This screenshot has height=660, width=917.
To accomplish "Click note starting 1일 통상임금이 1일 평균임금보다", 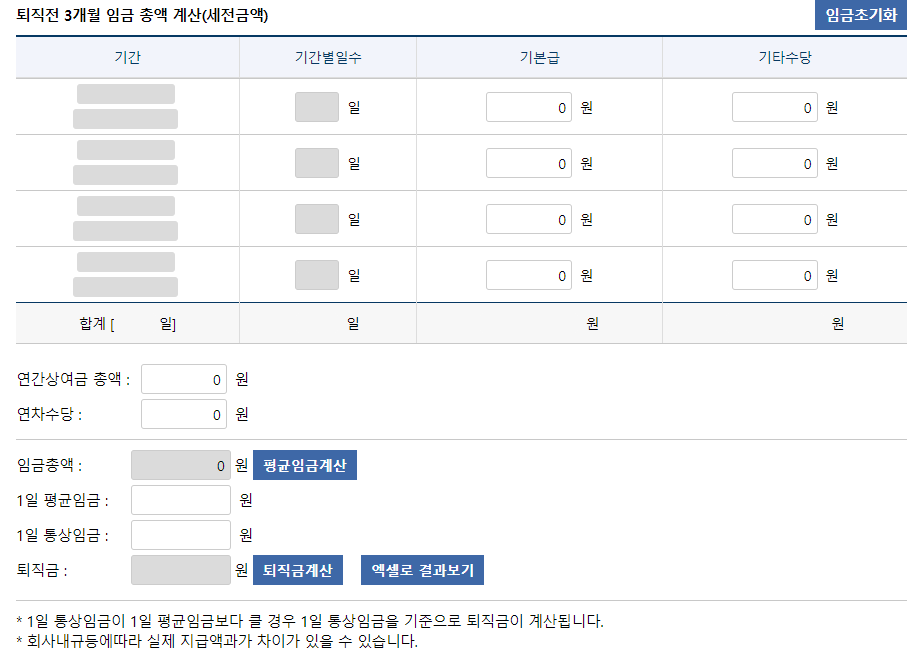I will point(310,621).
